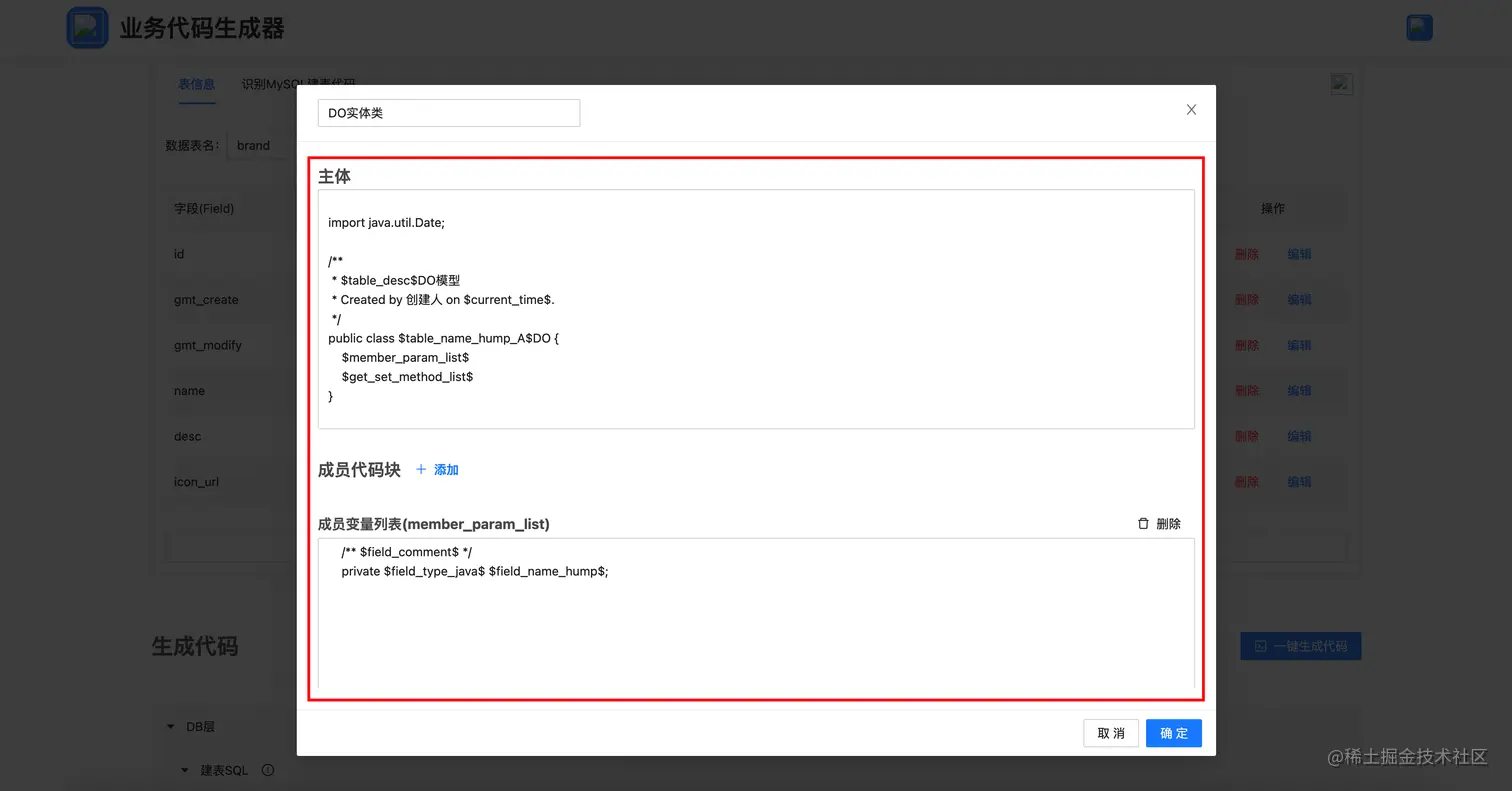Cancel the dialog with the 取消 button
Viewport: 1512px width, 791px height.
(1111, 733)
